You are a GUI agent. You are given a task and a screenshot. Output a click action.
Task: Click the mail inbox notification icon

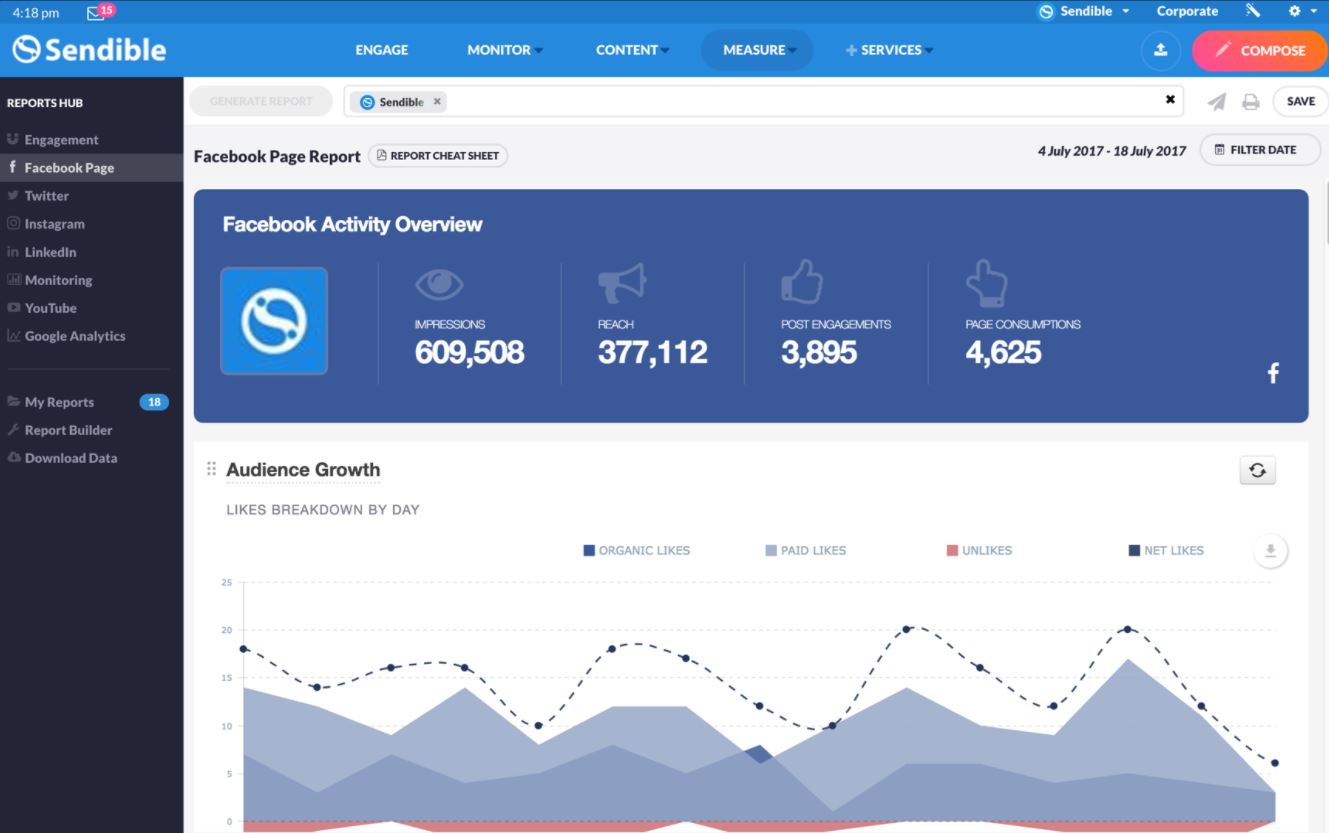[x=96, y=13]
